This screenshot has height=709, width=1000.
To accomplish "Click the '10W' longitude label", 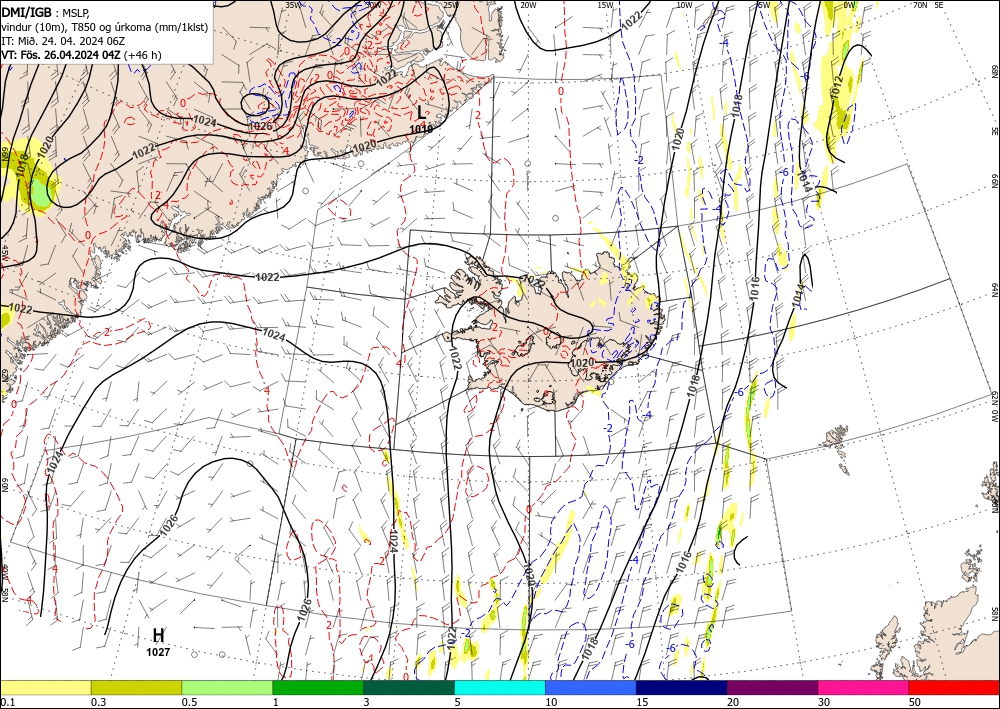I will pyautogui.click(x=684, y=5).
